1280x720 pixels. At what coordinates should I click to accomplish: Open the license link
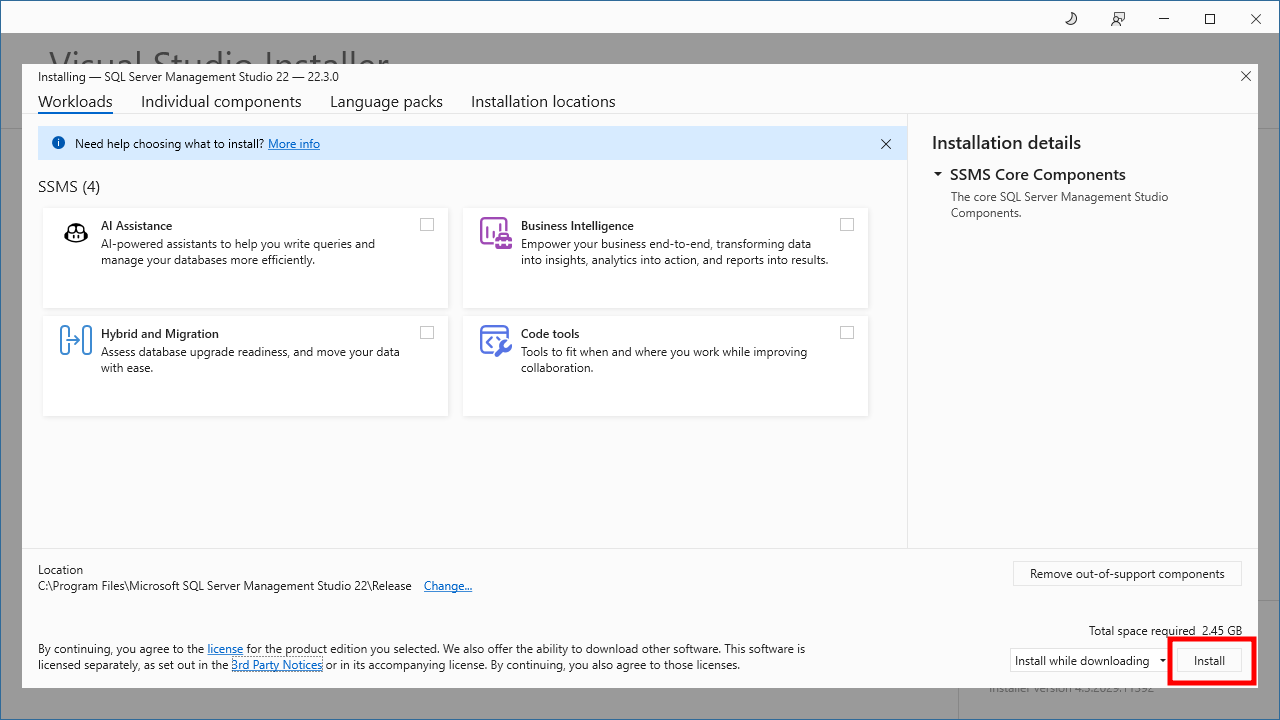point(225,649)
